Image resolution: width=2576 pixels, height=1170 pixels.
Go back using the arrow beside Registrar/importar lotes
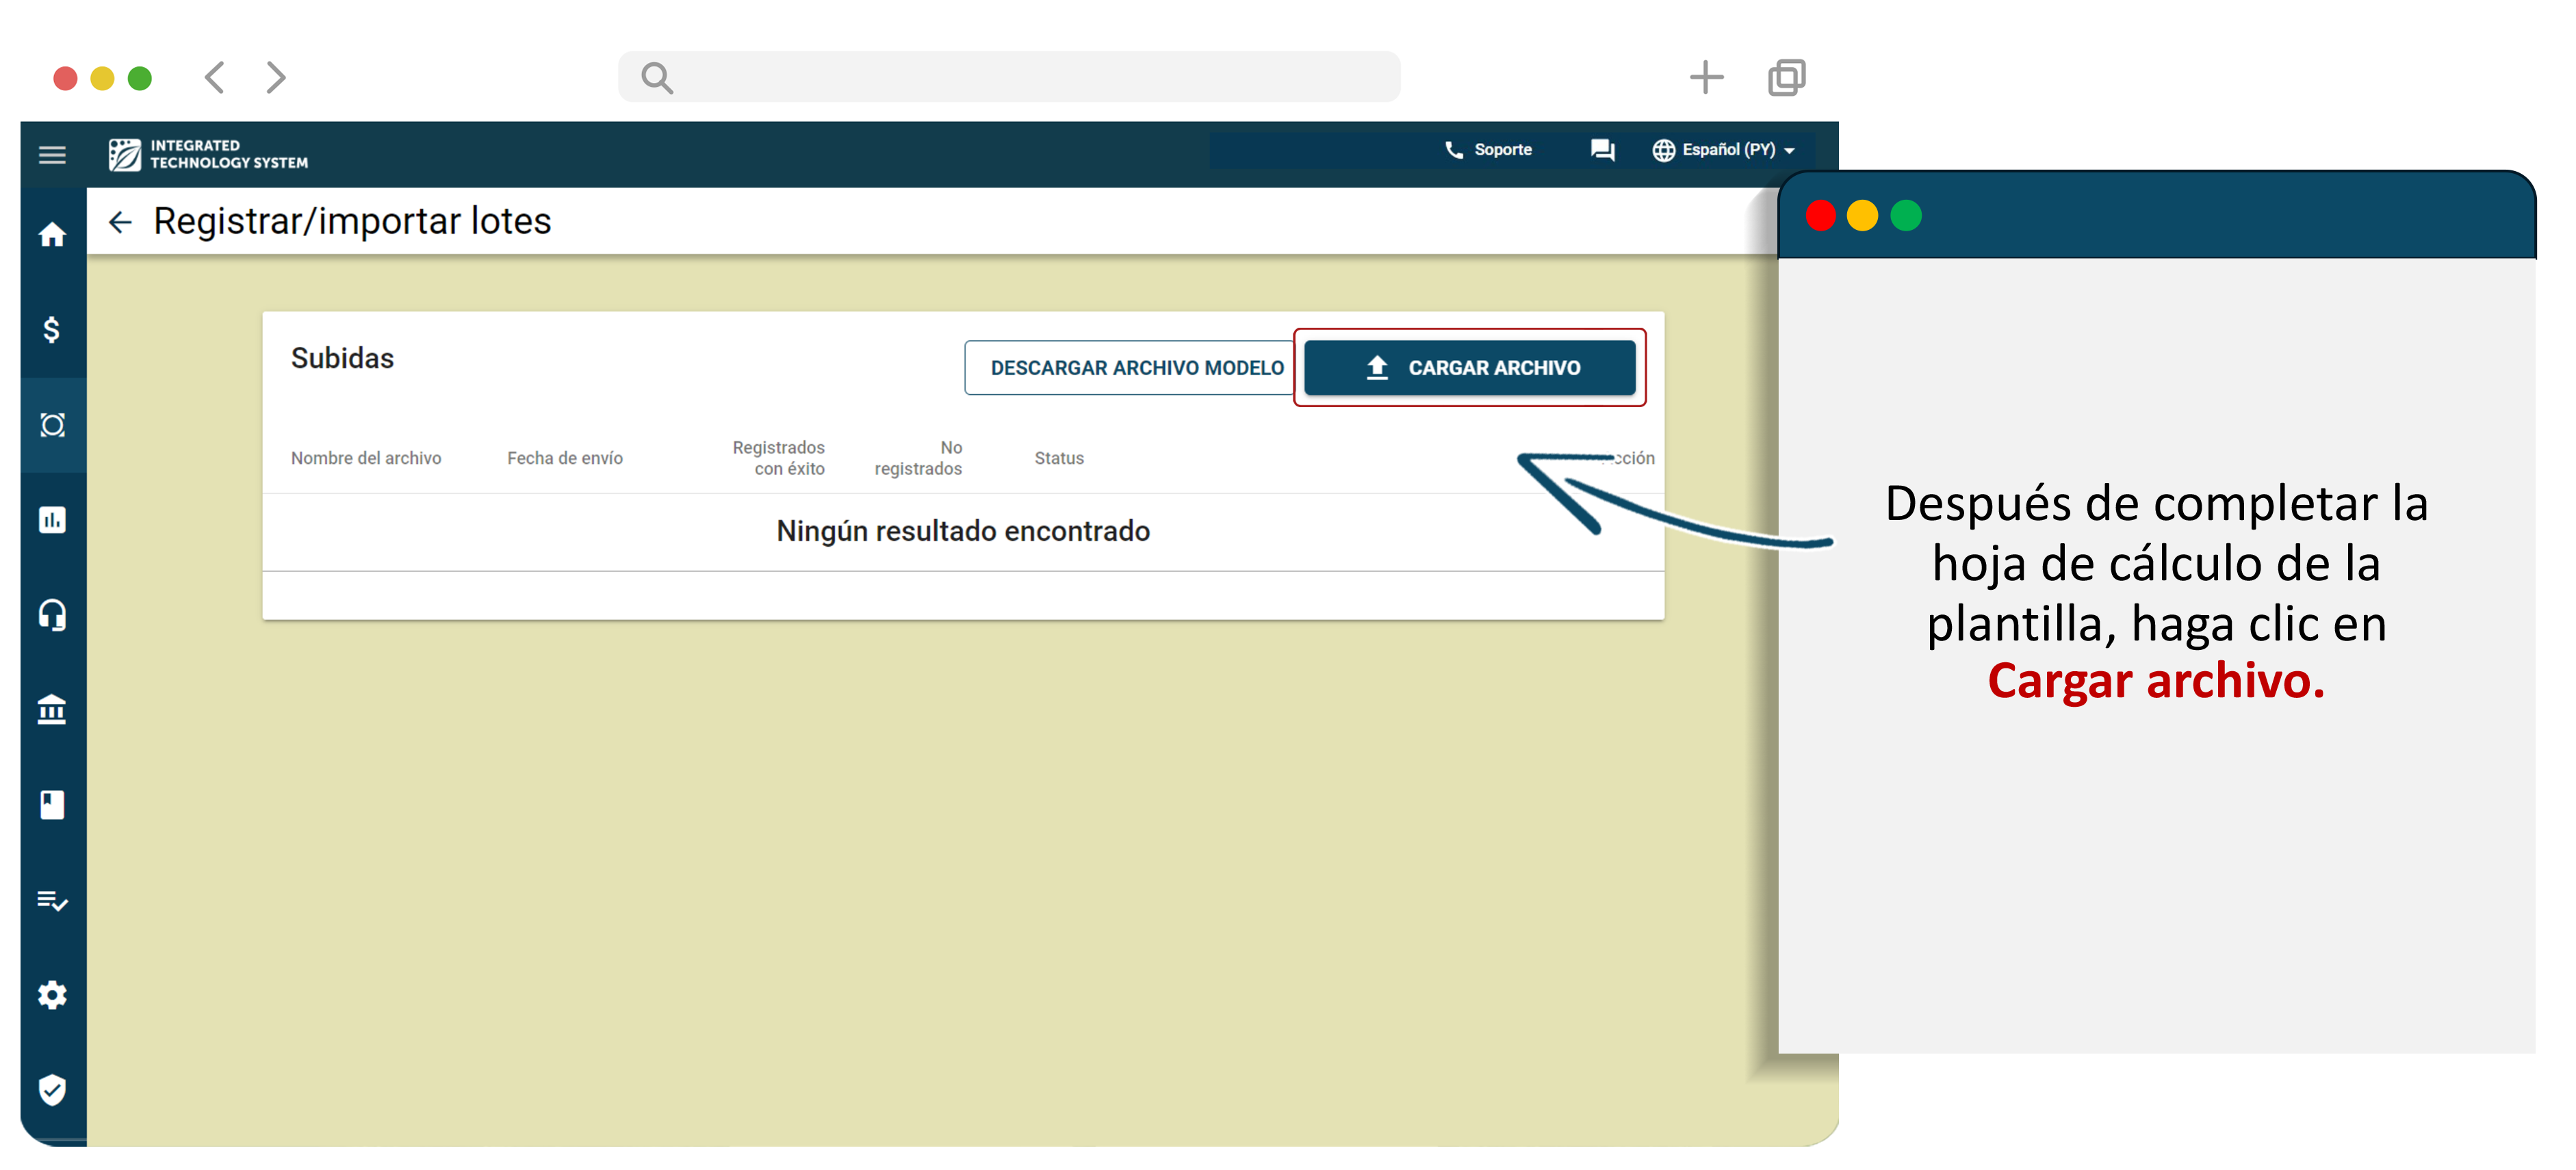(x=120, y=222)
